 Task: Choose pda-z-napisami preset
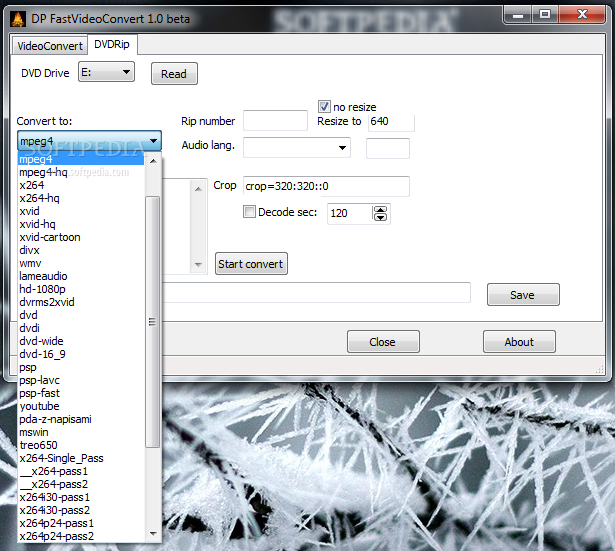(81, 419)
